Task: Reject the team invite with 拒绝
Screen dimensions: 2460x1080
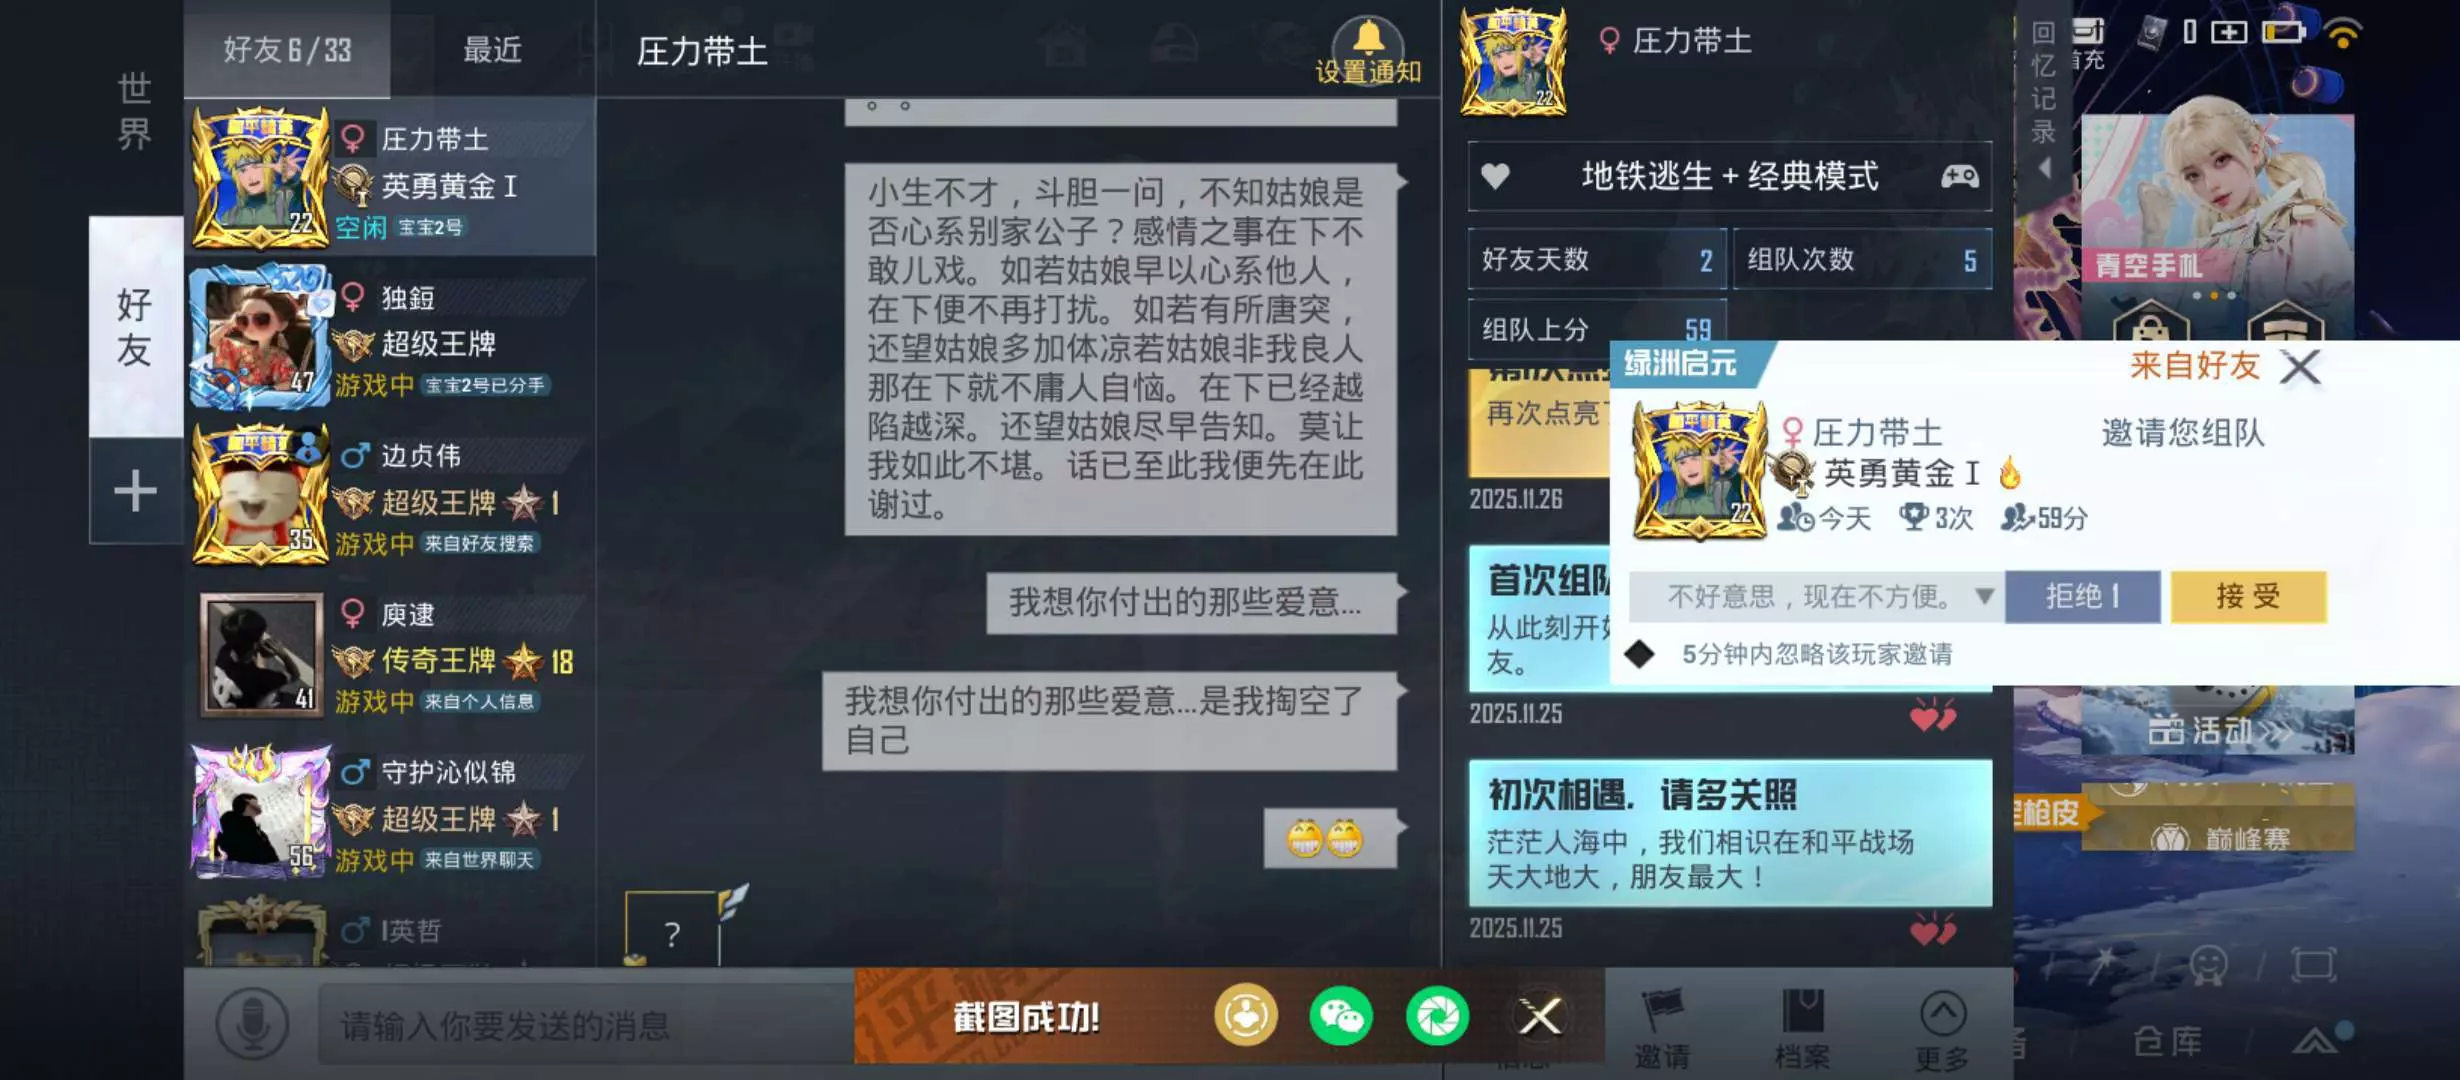Action: (2083, 597)
